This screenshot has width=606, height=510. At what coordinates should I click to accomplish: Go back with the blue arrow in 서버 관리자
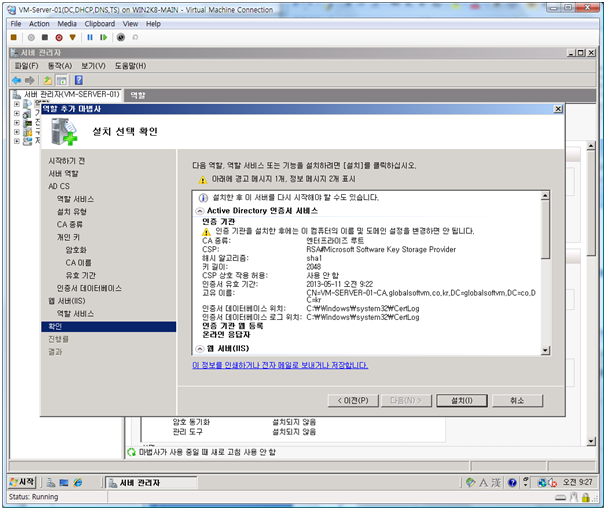pyautogui.click(x=16, y=80)
